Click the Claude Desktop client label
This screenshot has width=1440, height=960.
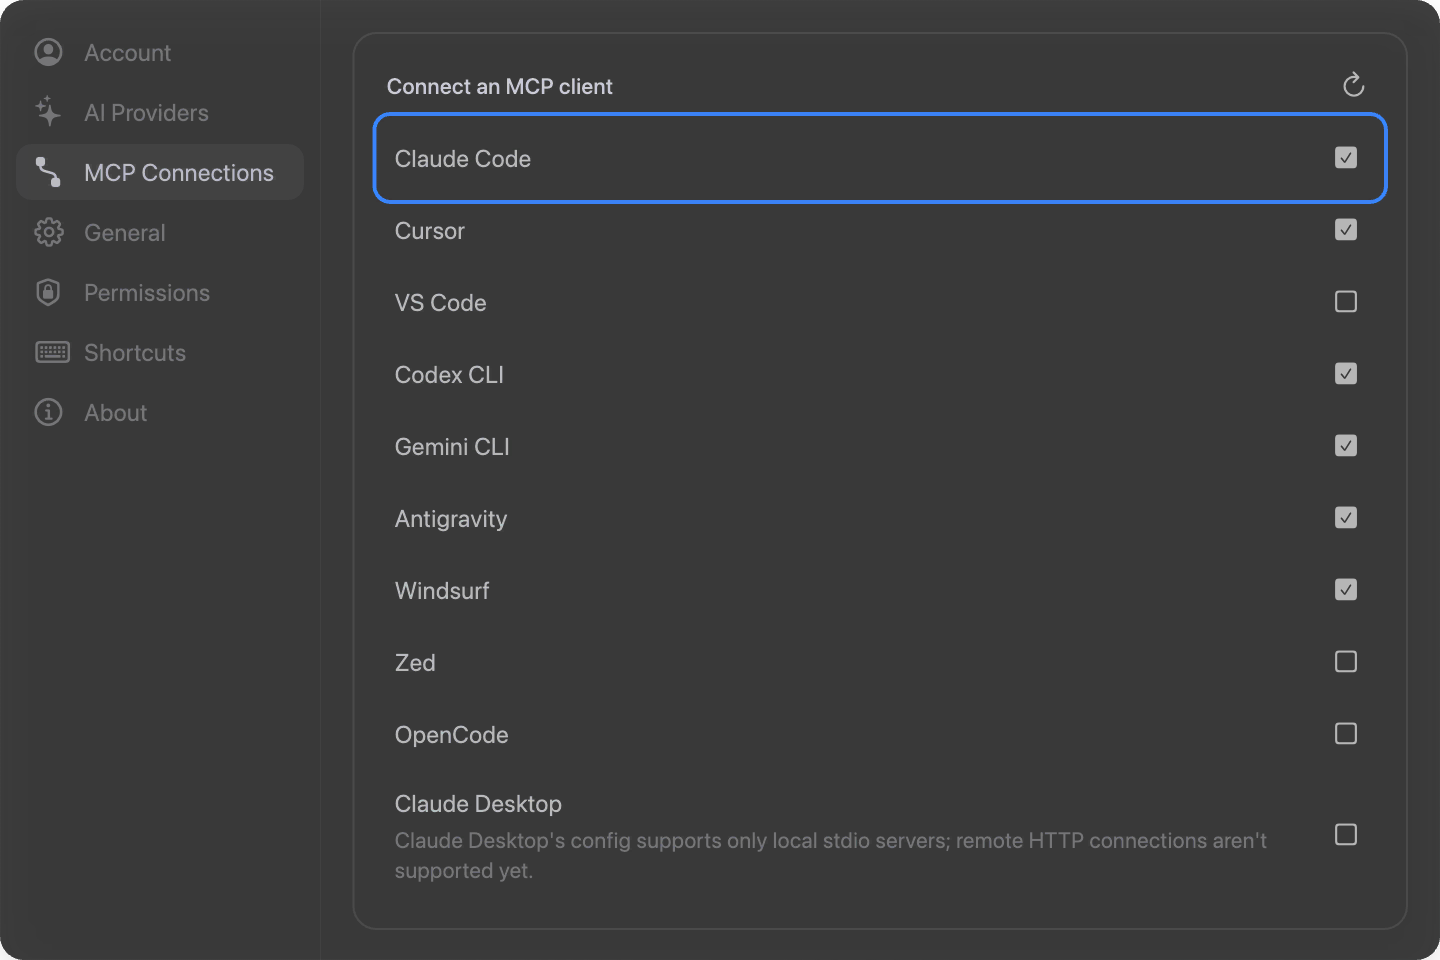point(478,804)
